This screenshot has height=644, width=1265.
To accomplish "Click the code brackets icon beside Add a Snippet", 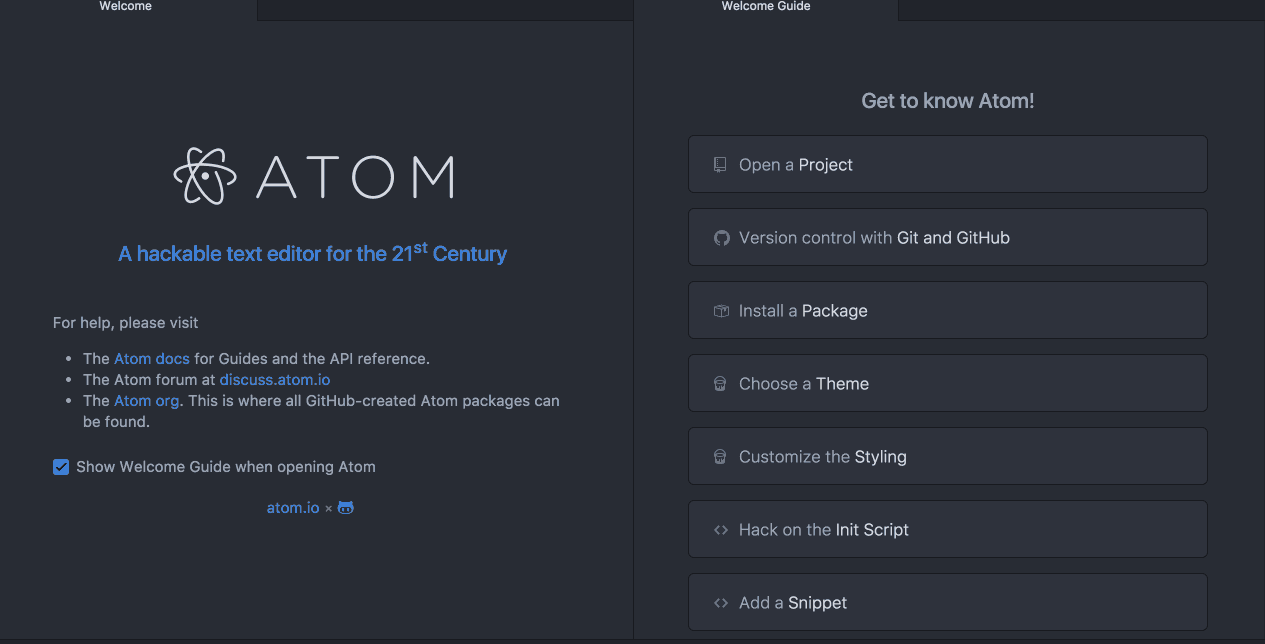I will point(721,603).
